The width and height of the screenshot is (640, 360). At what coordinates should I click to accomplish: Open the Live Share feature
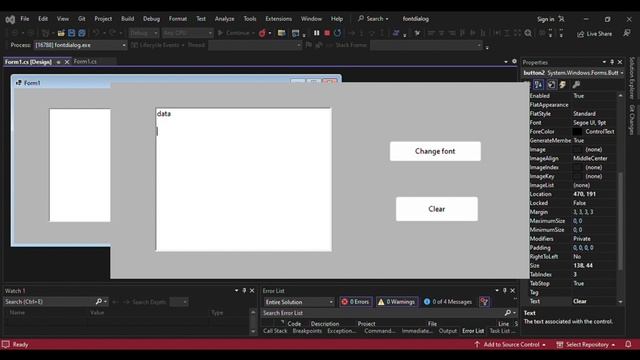(595, 34)
